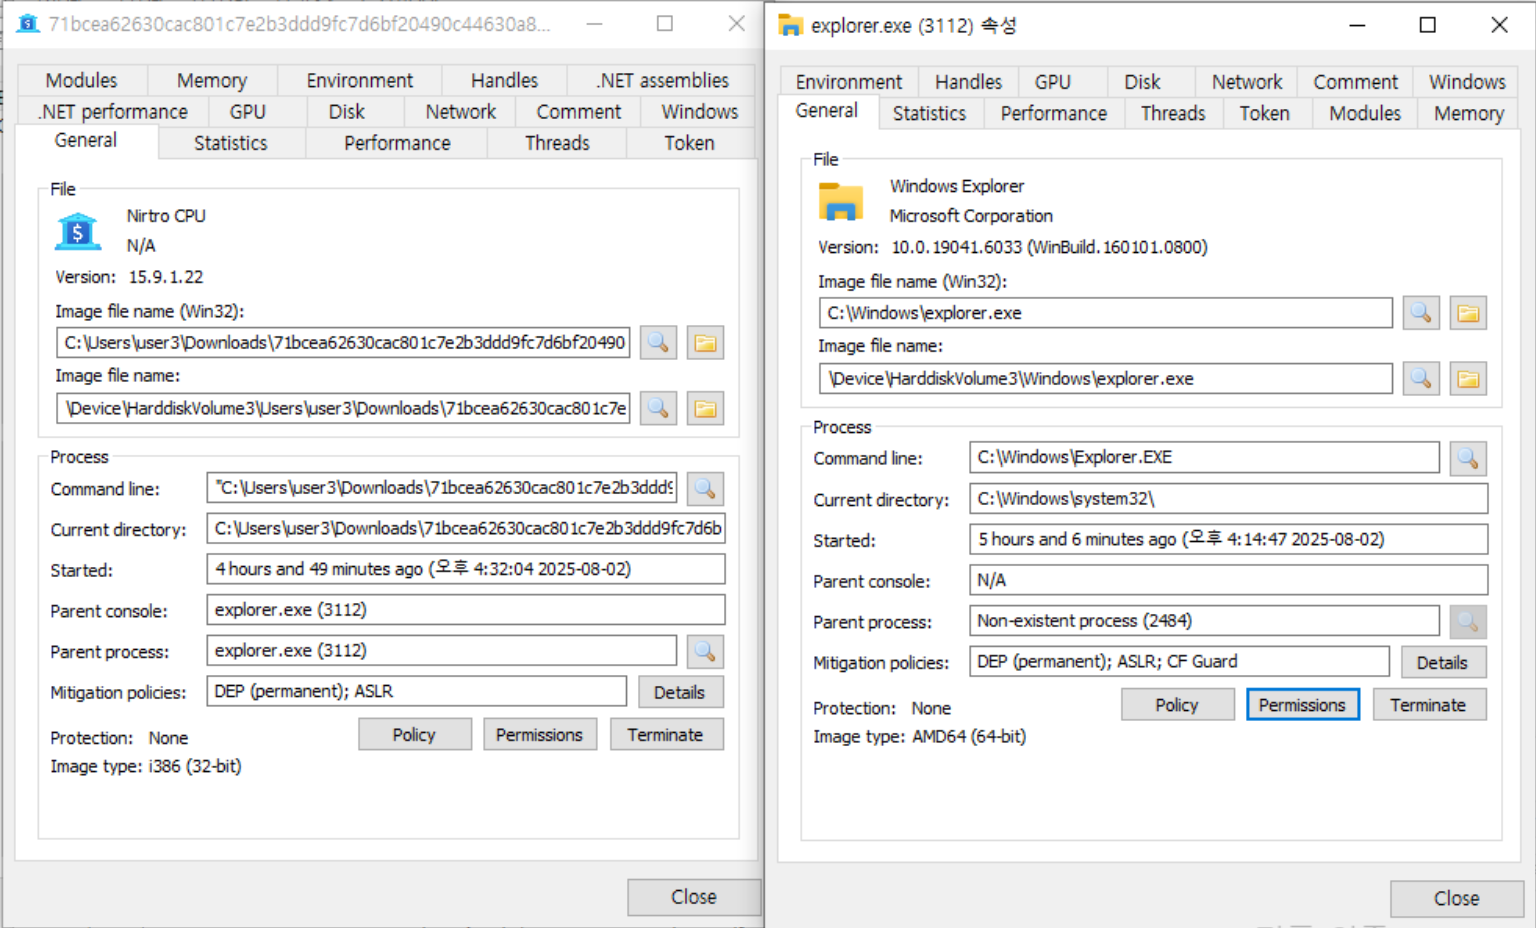Open Handles tab in left window
The image size is (1536, 928).
tap(504, 80)
